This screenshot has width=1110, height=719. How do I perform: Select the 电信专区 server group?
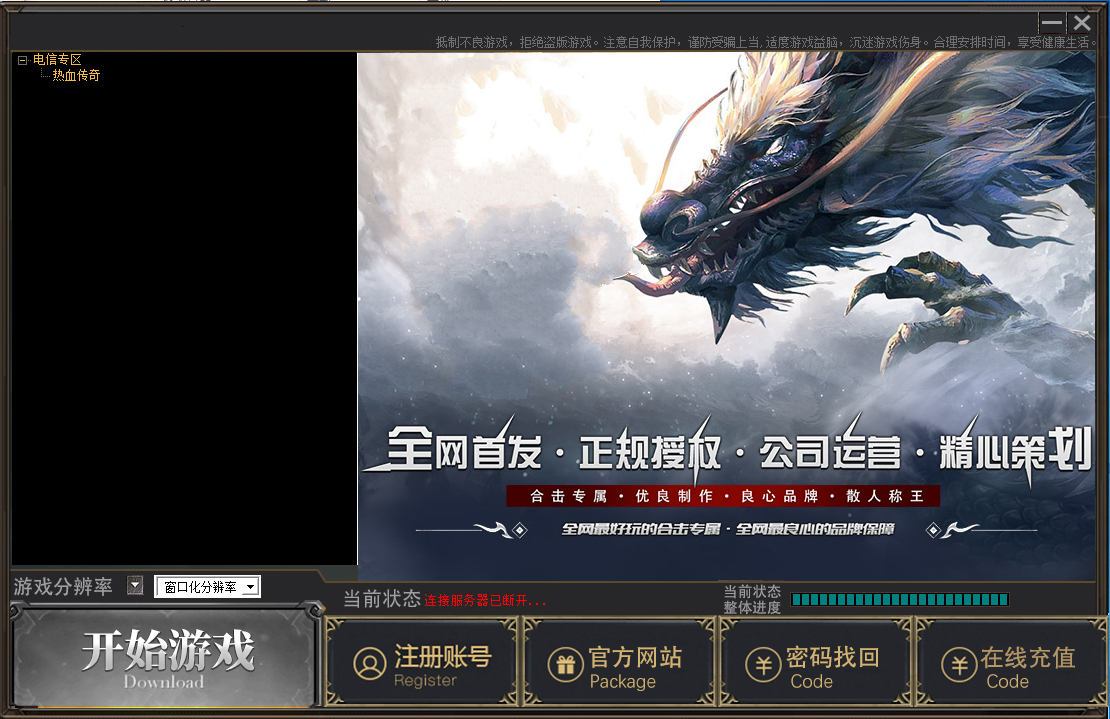click(x=57, y=60)
